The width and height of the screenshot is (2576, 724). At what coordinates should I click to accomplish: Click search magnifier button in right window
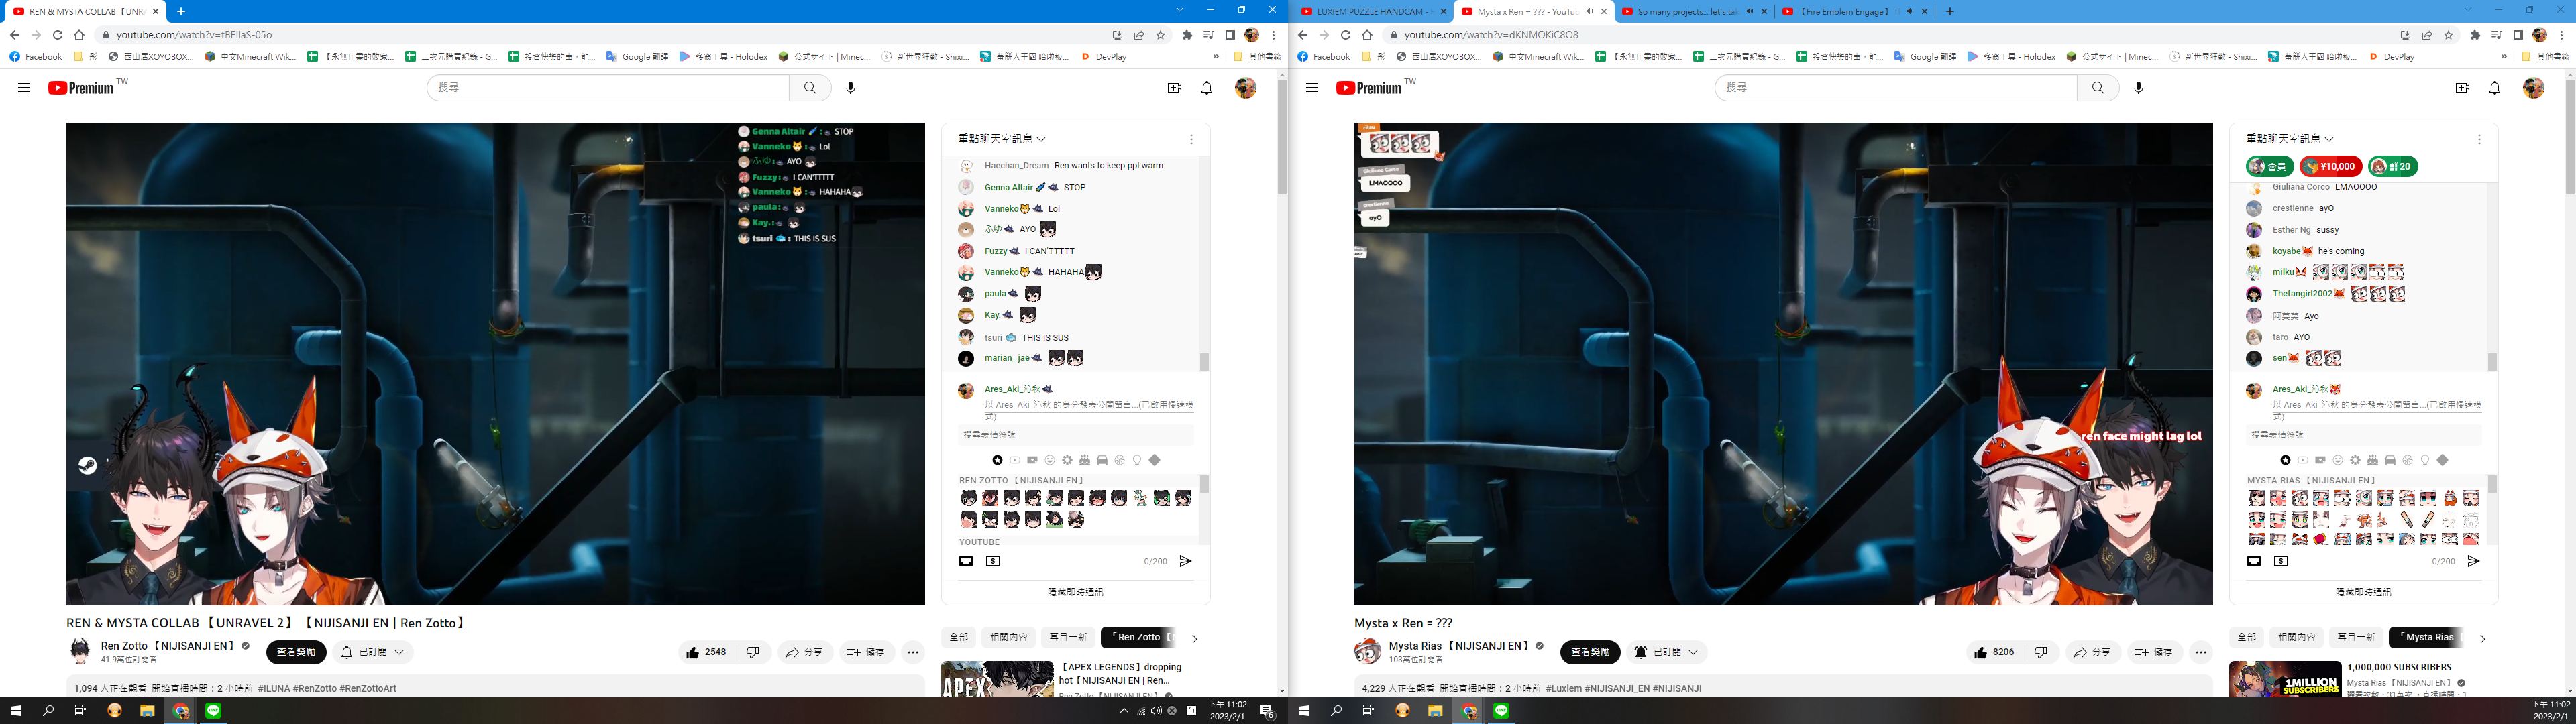[x=2098, y=88]
